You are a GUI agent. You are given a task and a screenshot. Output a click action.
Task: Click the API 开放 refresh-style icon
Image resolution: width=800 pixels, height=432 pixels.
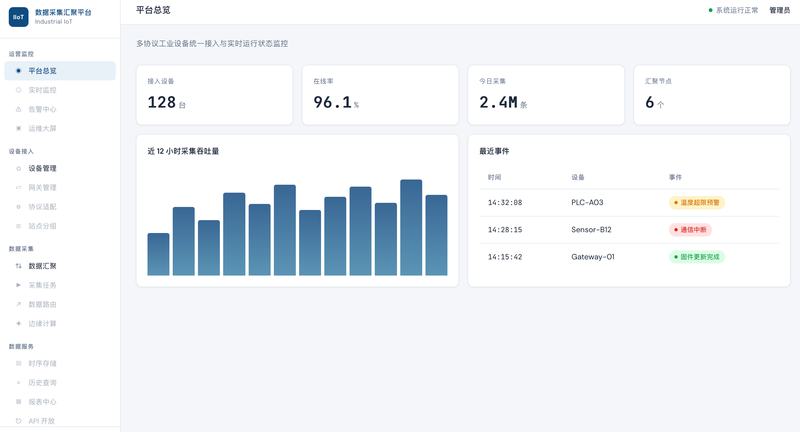coord(18,421)
